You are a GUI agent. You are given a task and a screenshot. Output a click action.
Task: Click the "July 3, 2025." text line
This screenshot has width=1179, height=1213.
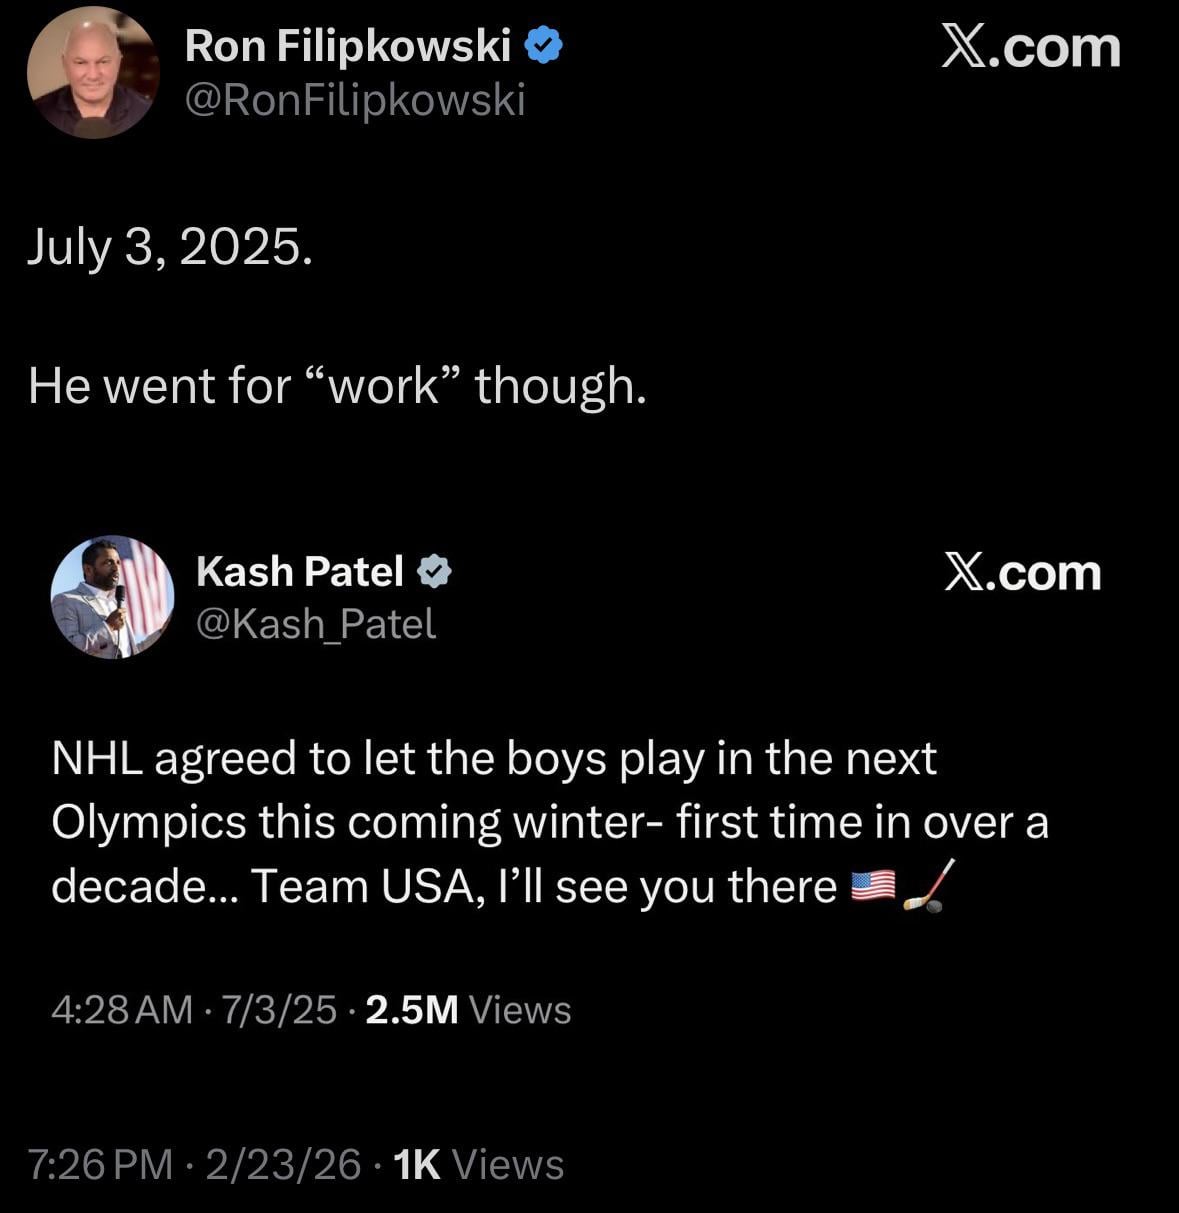pyautogui.click(x=170, y=247)
